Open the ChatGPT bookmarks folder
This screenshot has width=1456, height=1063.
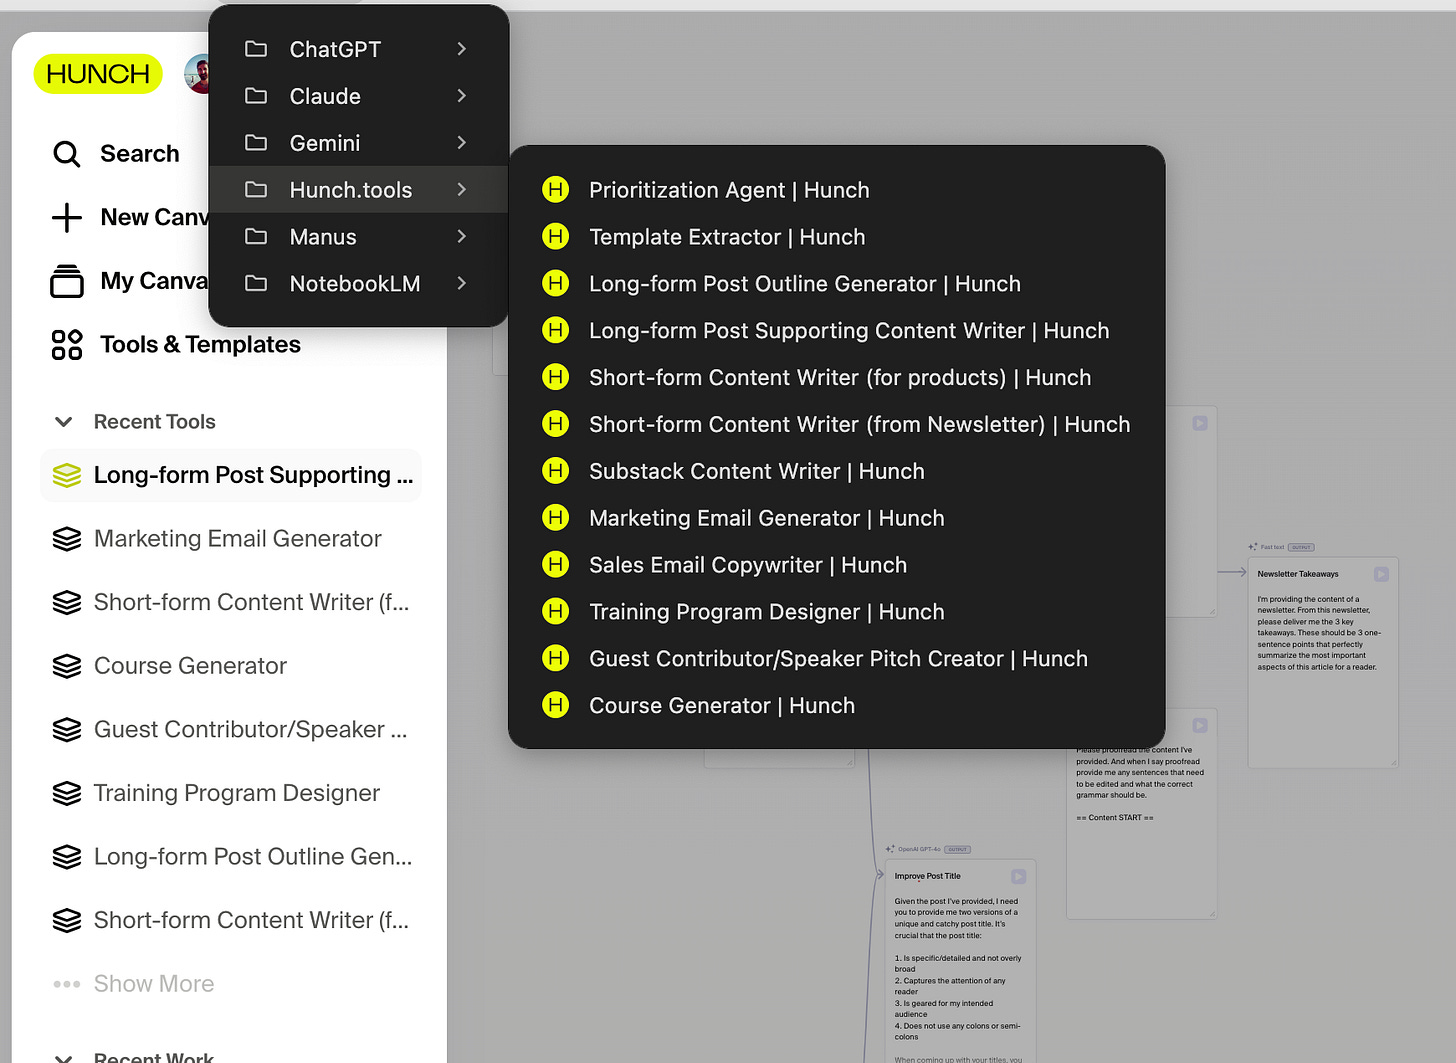tap(359, 49)
